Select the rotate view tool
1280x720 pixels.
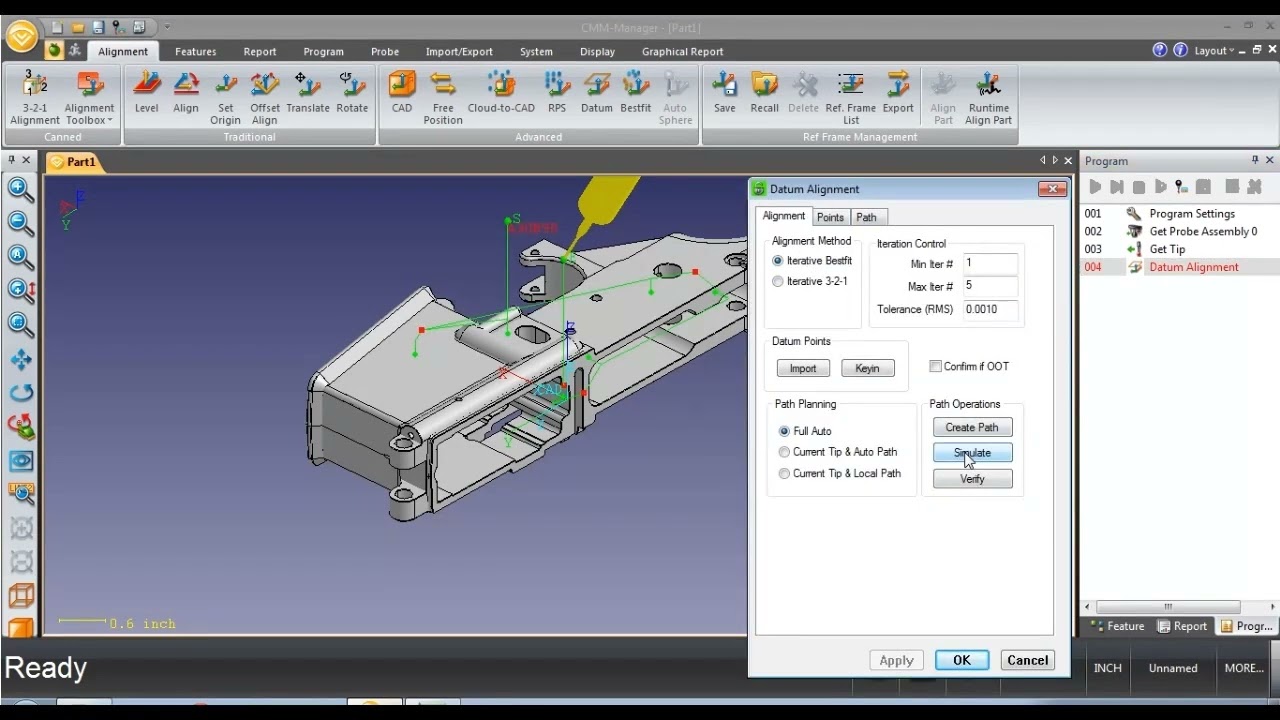(21, 393)
